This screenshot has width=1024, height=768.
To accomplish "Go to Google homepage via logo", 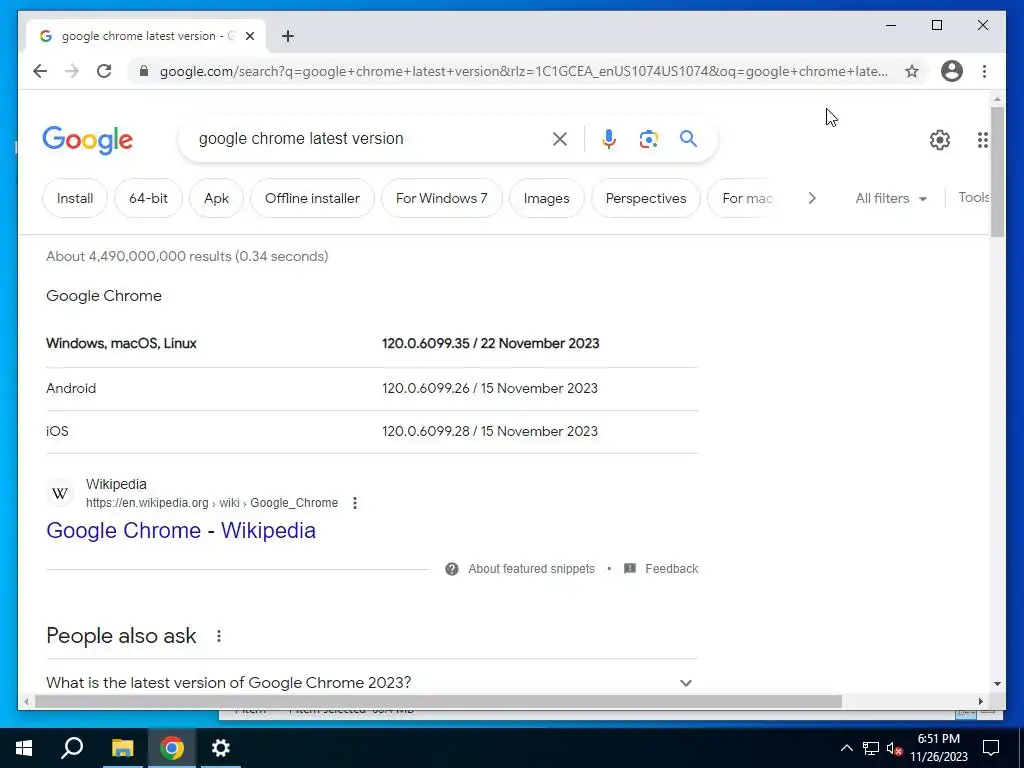I will [88, 140].
